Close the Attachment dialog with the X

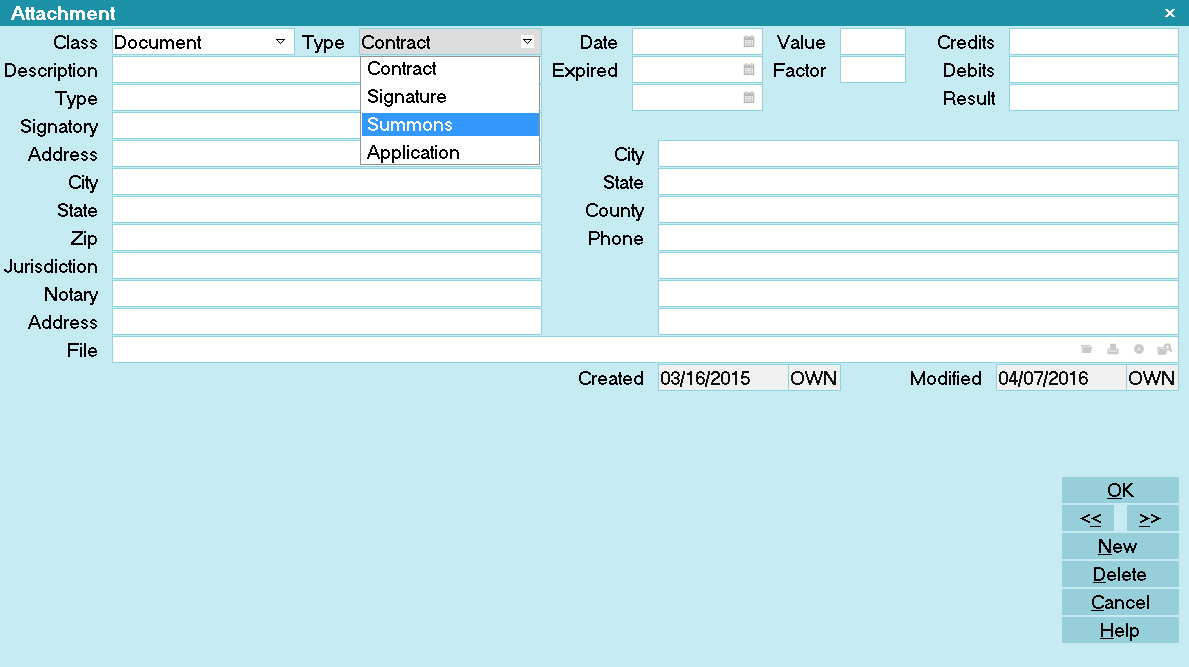1170,13
